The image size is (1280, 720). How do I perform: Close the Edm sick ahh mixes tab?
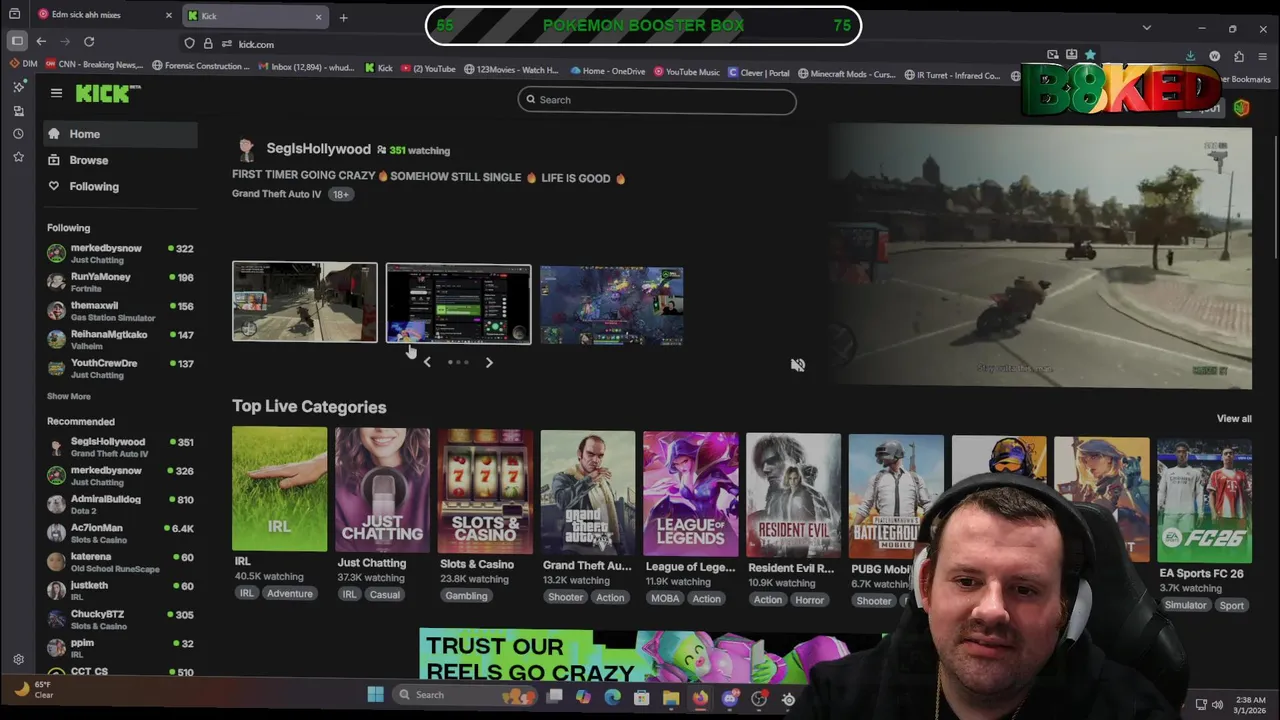(168, 15)
